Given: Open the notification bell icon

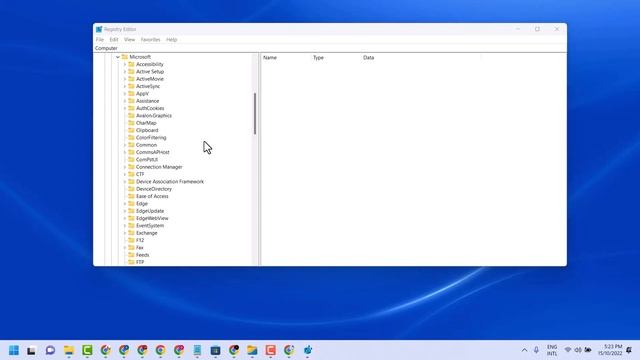Looking at the screenshot, I should pyautogui.click(x=629, y=350).
